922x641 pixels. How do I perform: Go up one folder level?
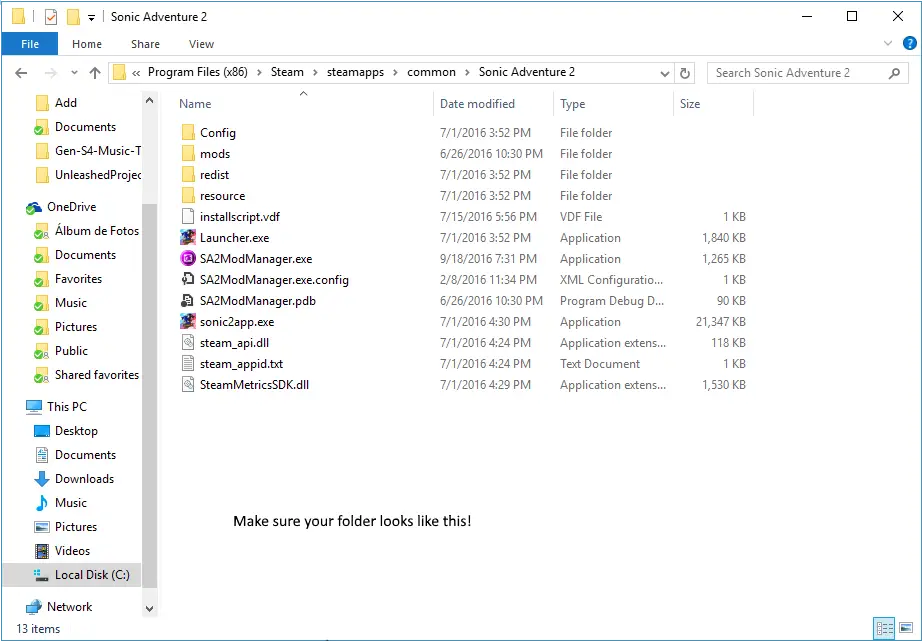[x=95, y=73]
